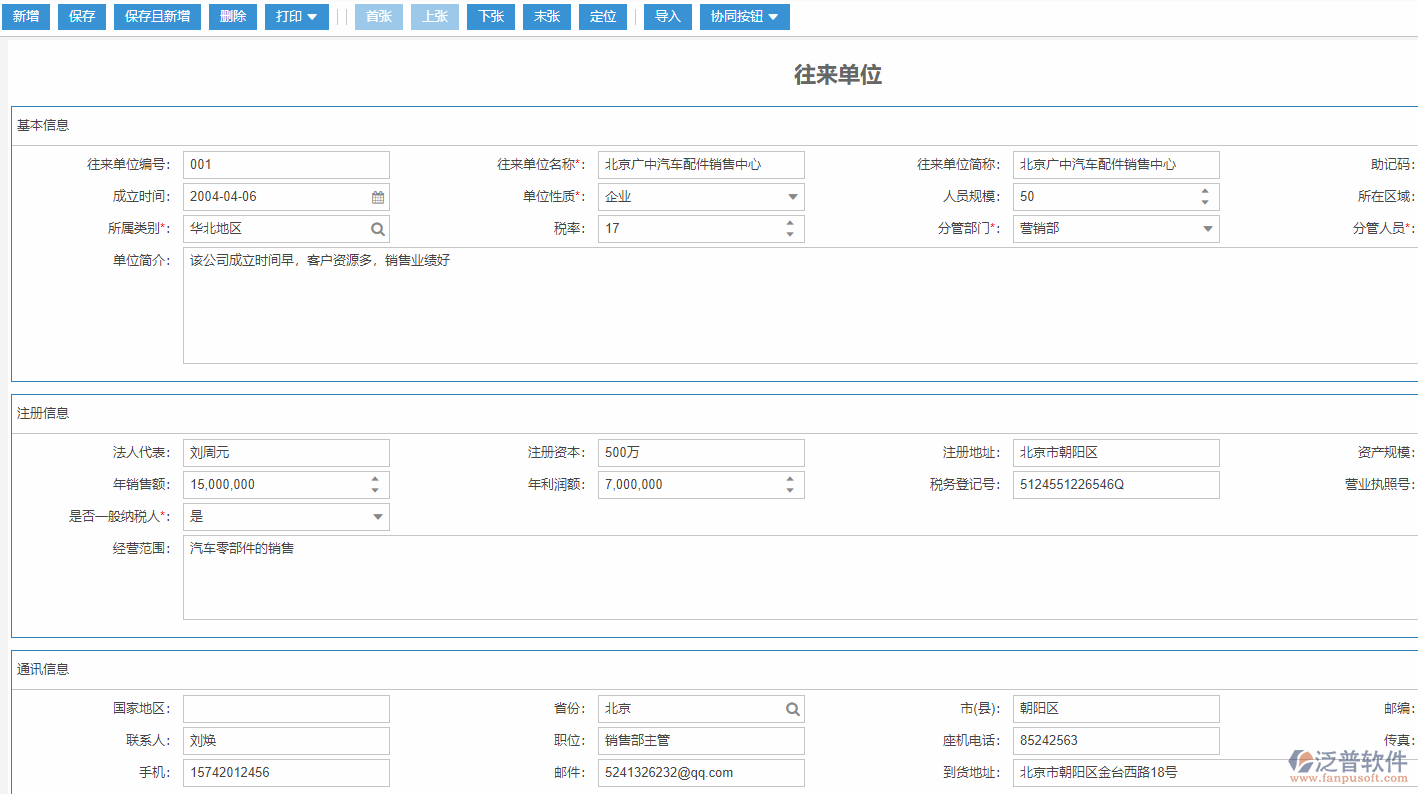Screen dimensions: 1418x794
Task: Expand the 单位性质 dropdown
Action: [x=793, y=197]
